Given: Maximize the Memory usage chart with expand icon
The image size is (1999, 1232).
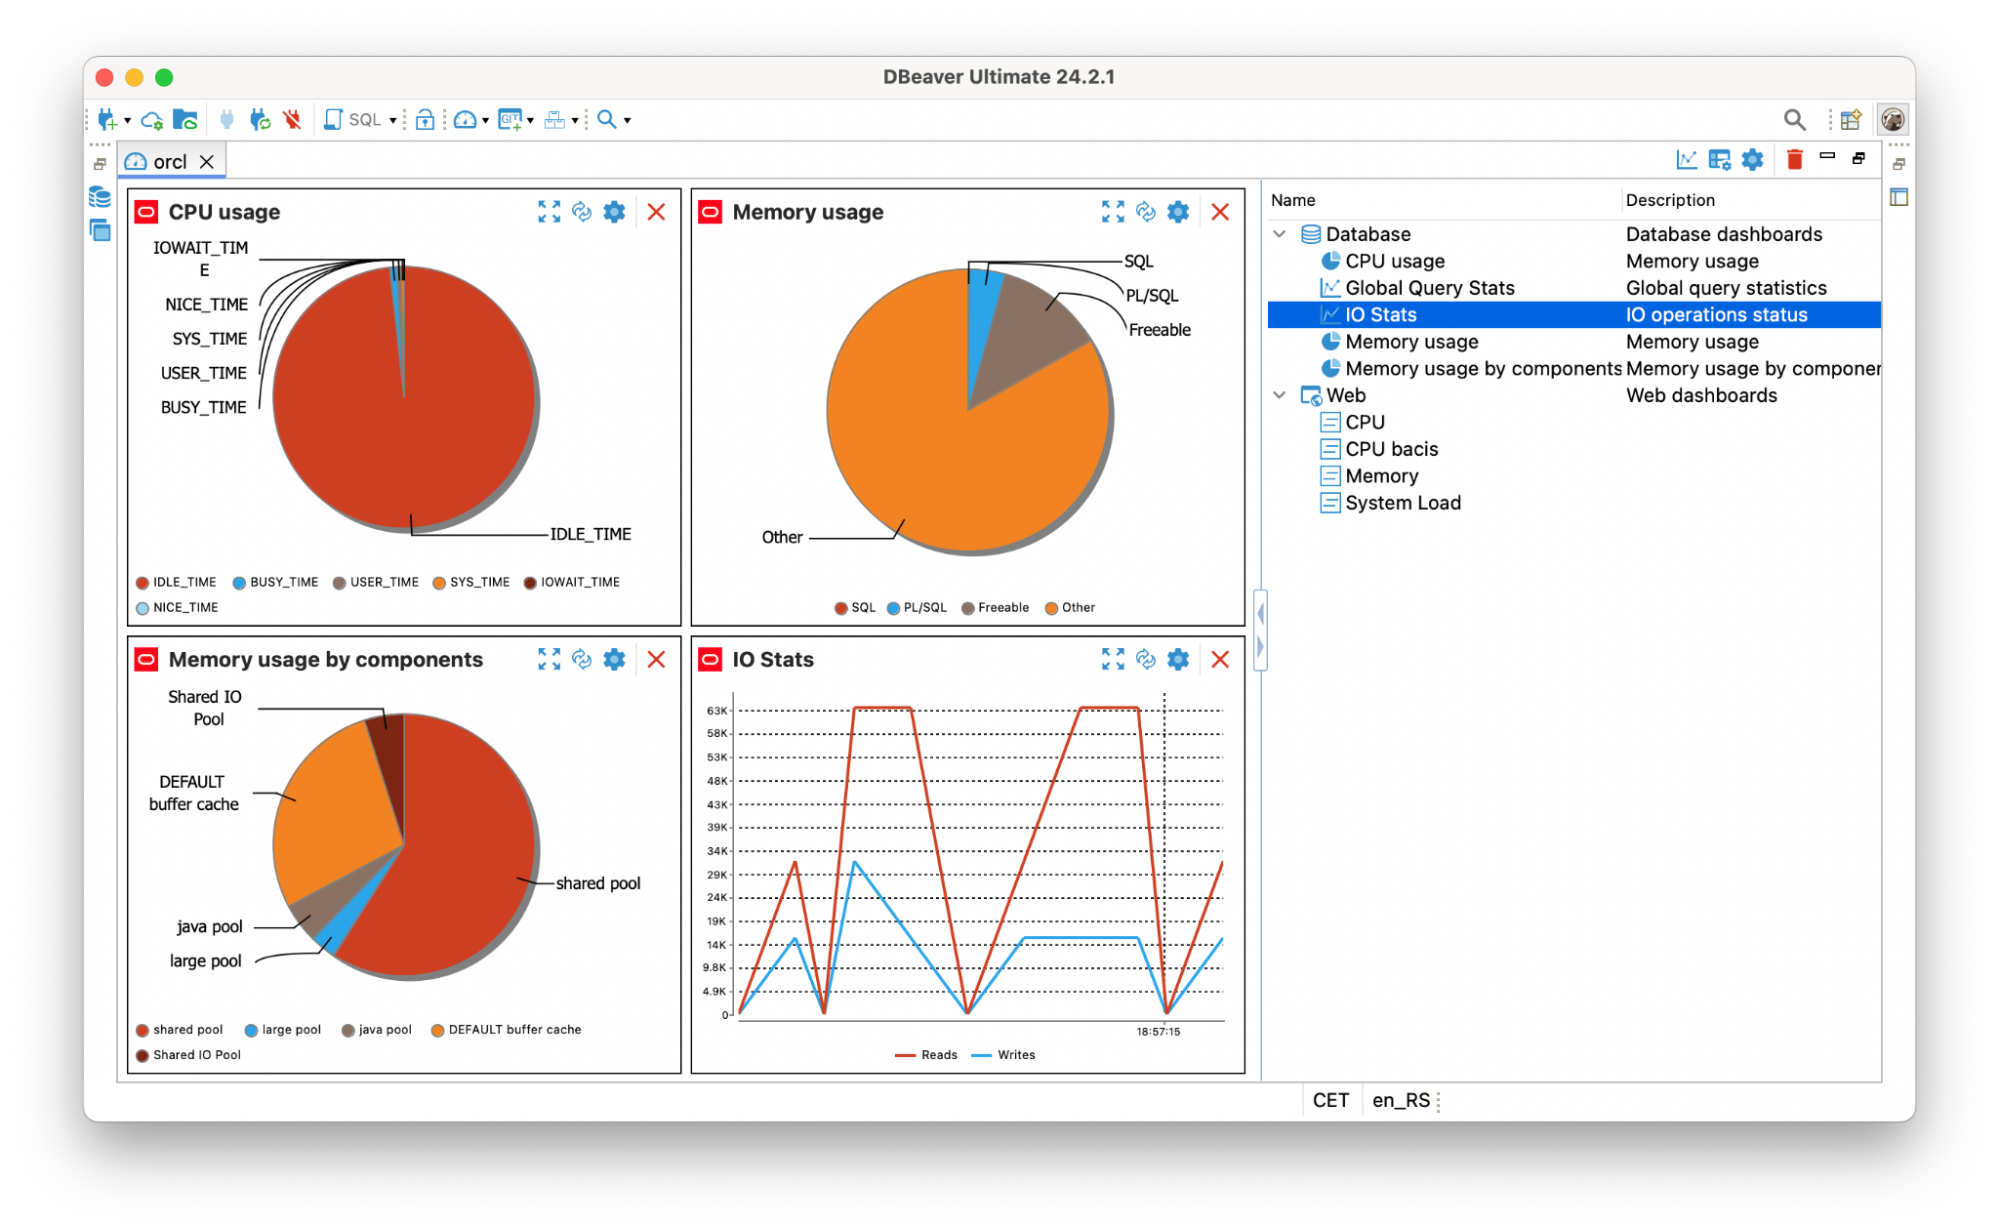Looking at the screenshot, I should click(1112, 212).
